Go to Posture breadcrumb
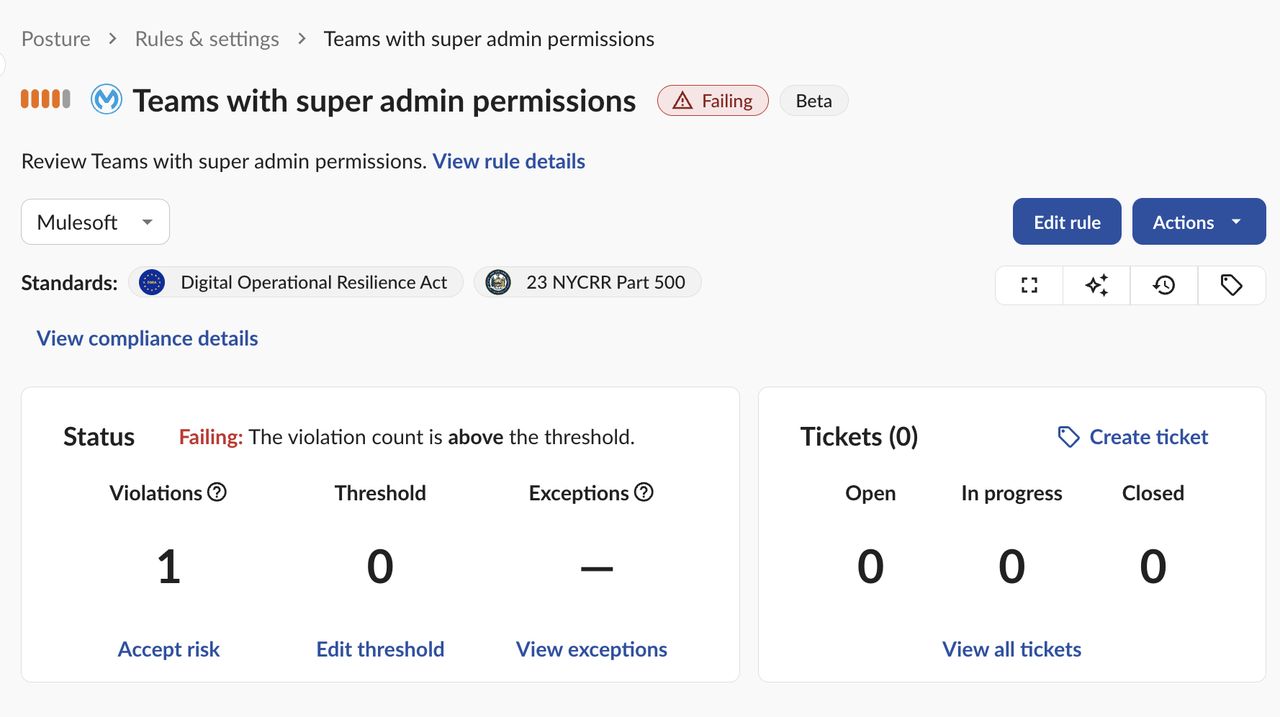The width and height of the screenshot is (1280, 717). [56, 39]
